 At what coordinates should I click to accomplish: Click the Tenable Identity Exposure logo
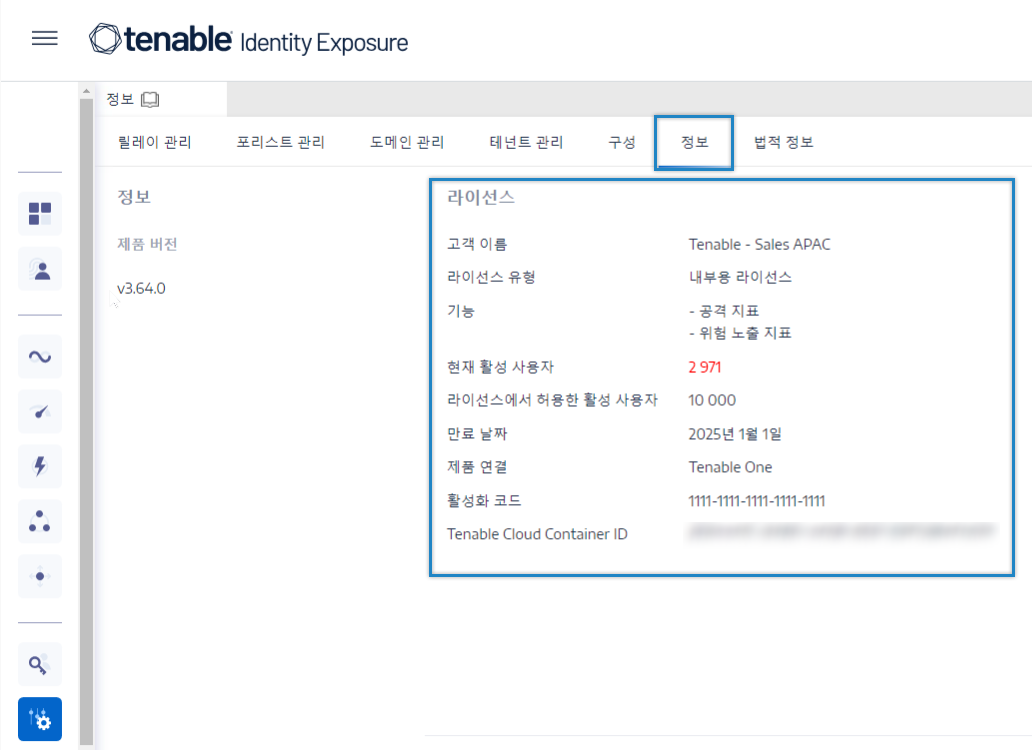(248, 39)
